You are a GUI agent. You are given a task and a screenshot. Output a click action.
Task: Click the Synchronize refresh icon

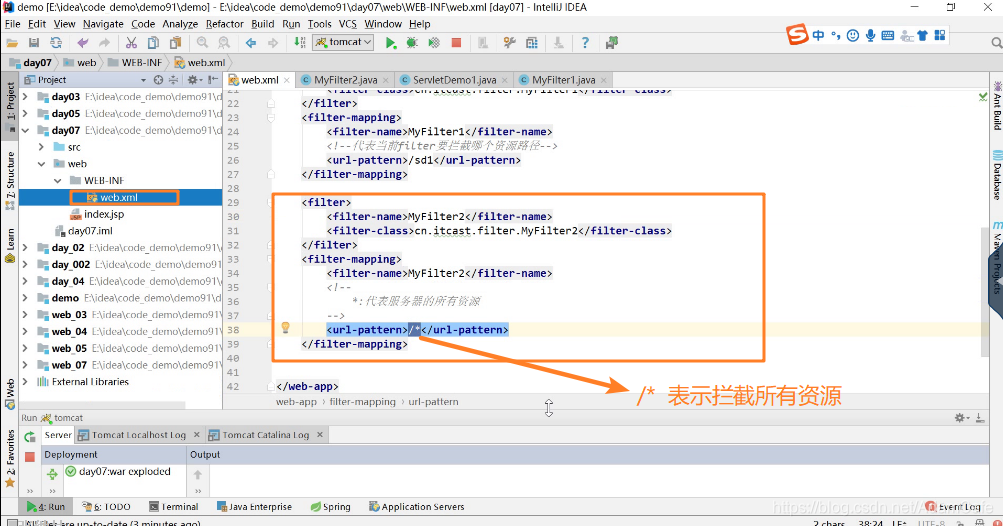coord(56,43)
